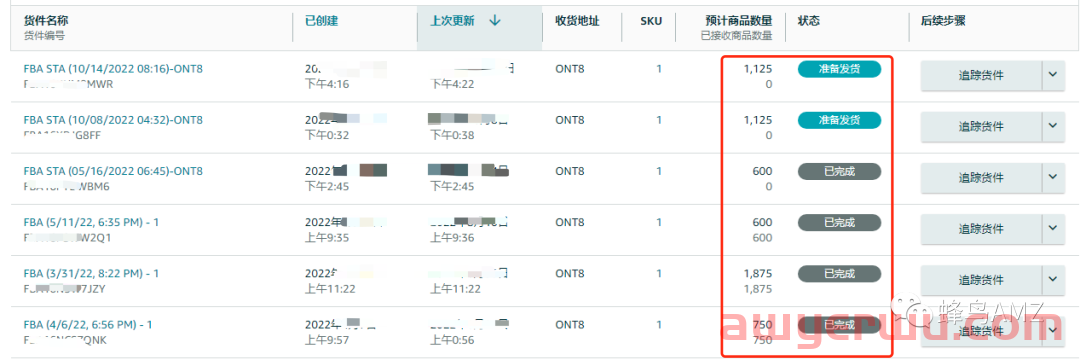Click the 收货地址 column header

point(577,21)
